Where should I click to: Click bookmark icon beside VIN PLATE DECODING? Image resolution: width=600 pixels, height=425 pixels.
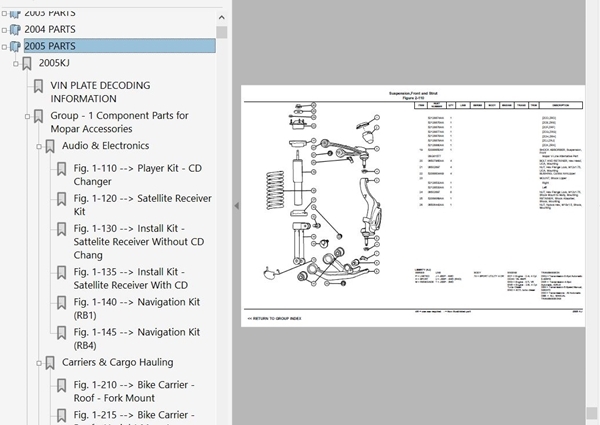pos(38,86)
